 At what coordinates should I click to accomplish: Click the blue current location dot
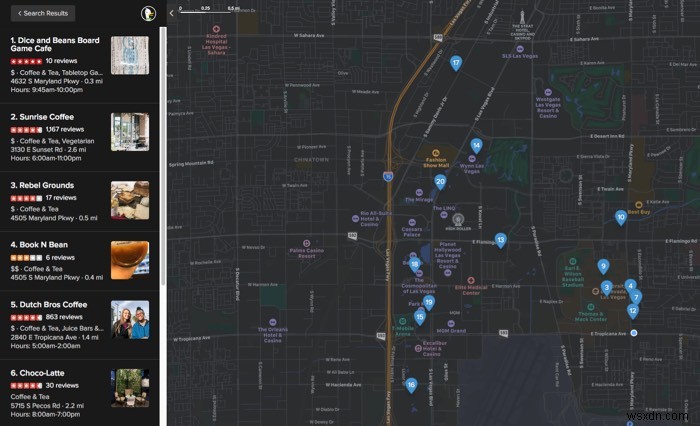click(x=633, y=333)
